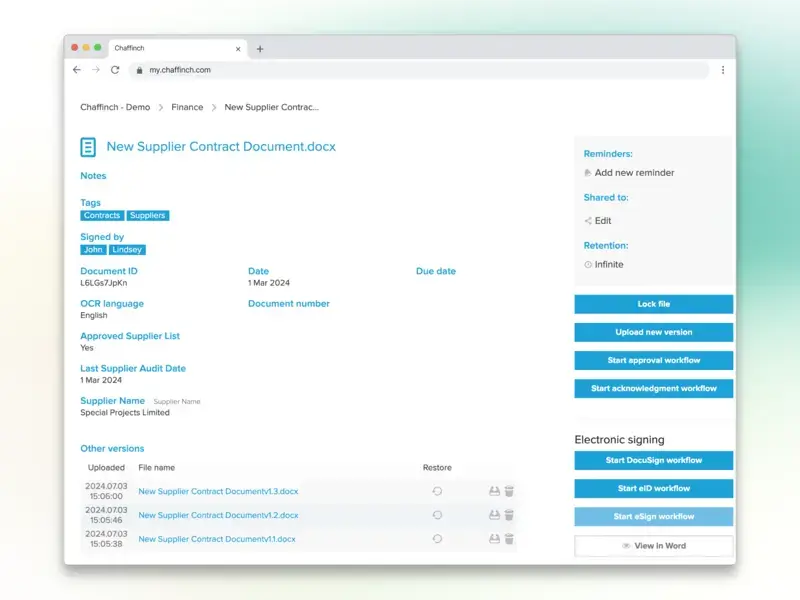Click the my.chaffinch.com address bar
This screenshot has height=600, width=800.
coord(419,70)
